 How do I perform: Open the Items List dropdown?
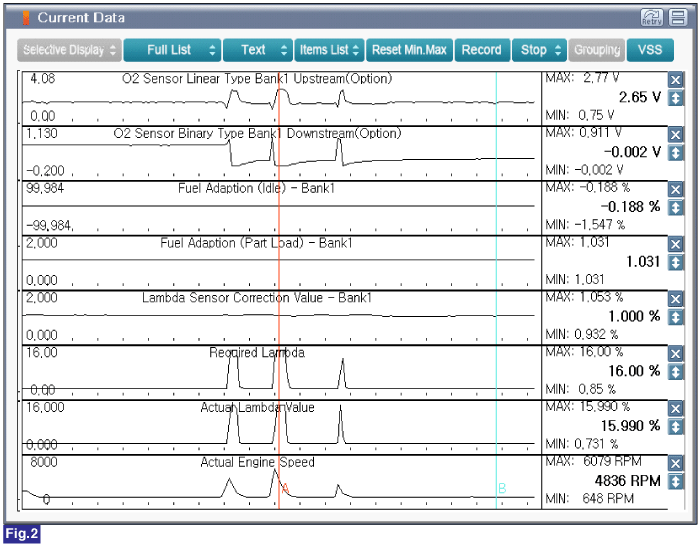click(329, 50)
